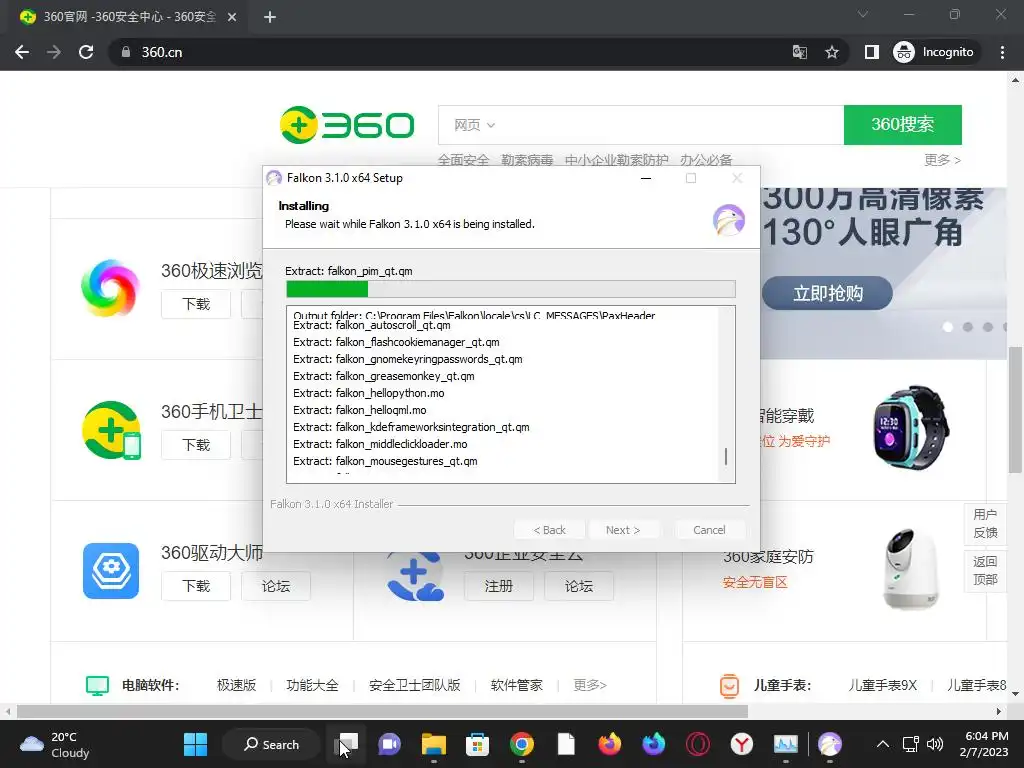Open Microsoft Store from taskbar
This screenshot has width=1024, height=768.
click(477, 744)
